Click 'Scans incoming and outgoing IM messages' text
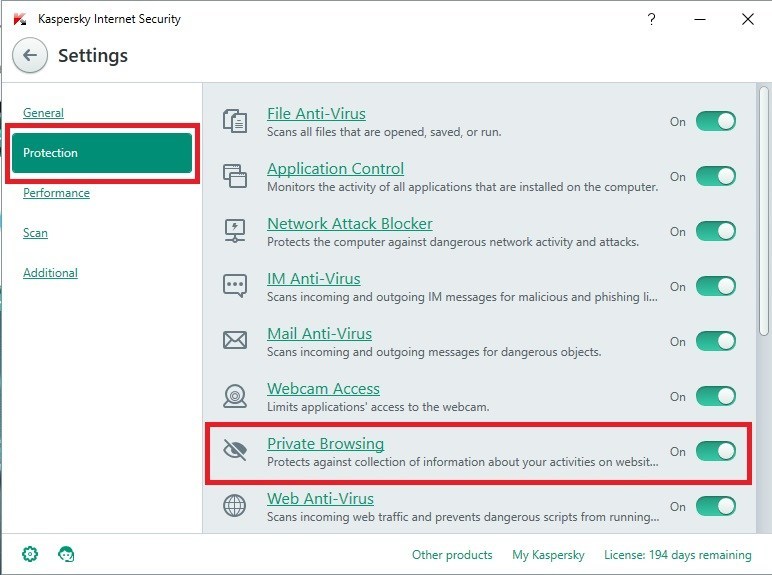The width and height of the screenshot is (772, 575). coord(462,297)
